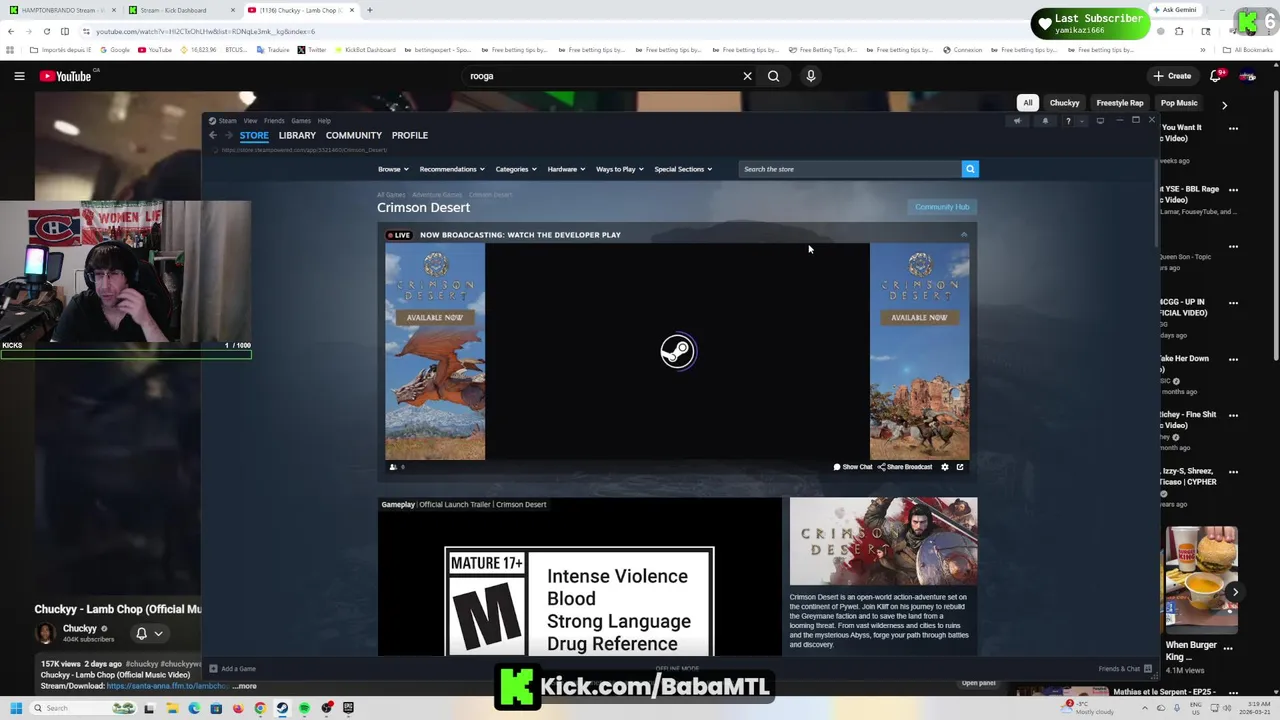Click YouTube search magnifier button
Image resolution: width=1280 pixels, height=720 pixels.
[x=773, y=76]
